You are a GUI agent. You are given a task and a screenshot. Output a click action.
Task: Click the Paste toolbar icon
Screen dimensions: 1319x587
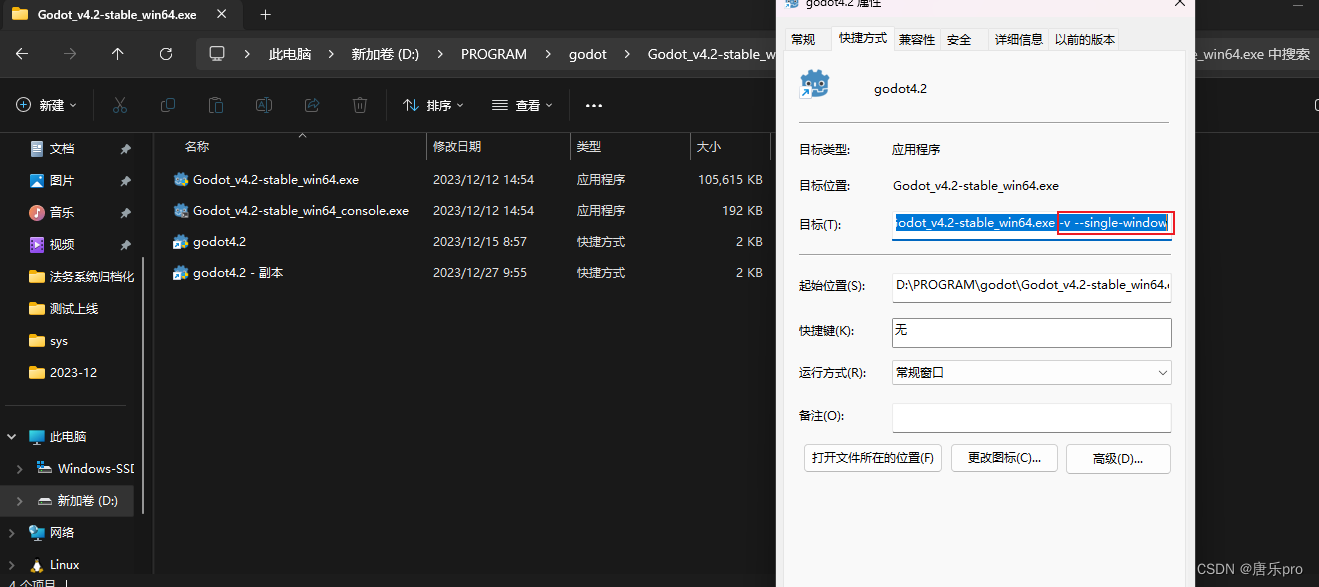(x=216, y=105)
